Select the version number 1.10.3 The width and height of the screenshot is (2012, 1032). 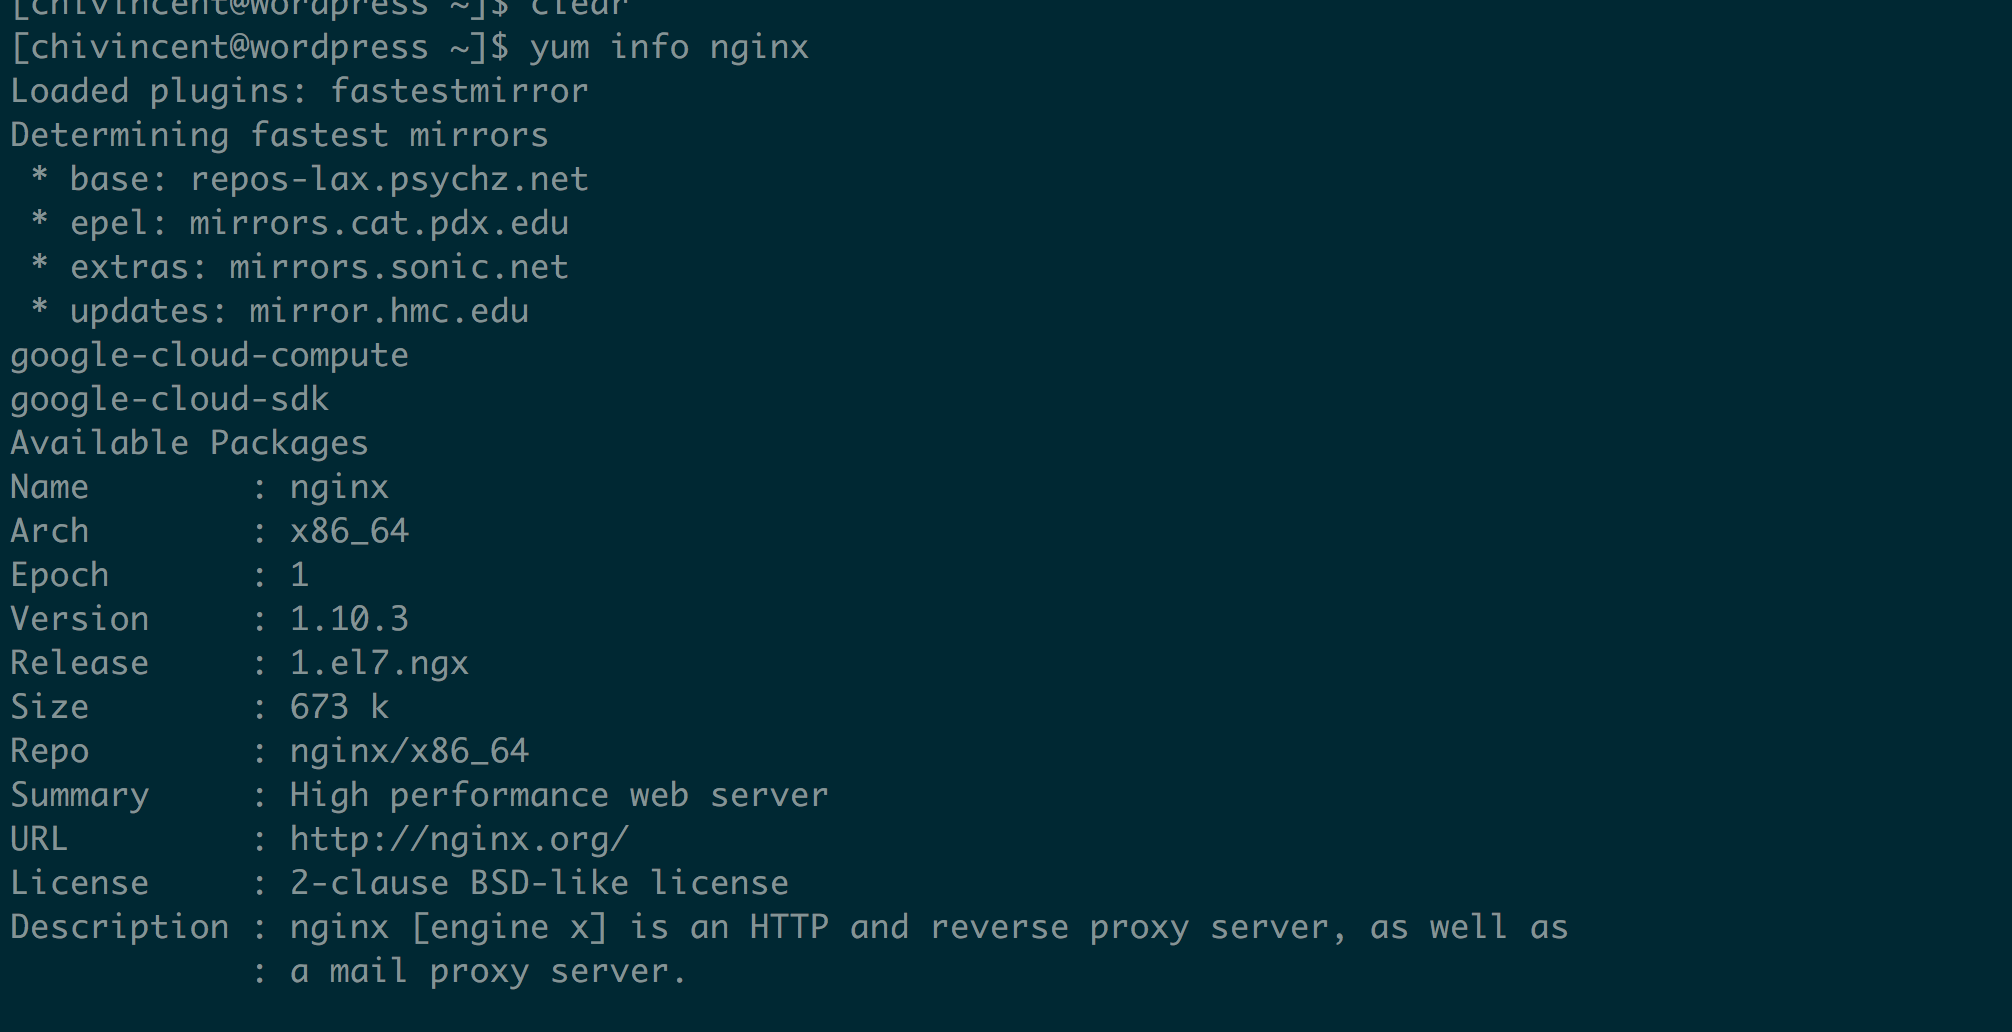(x=349, y=619)
